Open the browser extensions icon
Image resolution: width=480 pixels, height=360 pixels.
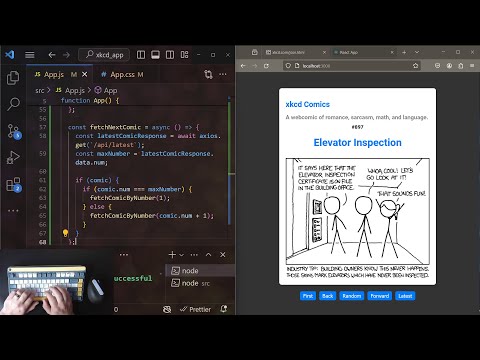[461, 66]
